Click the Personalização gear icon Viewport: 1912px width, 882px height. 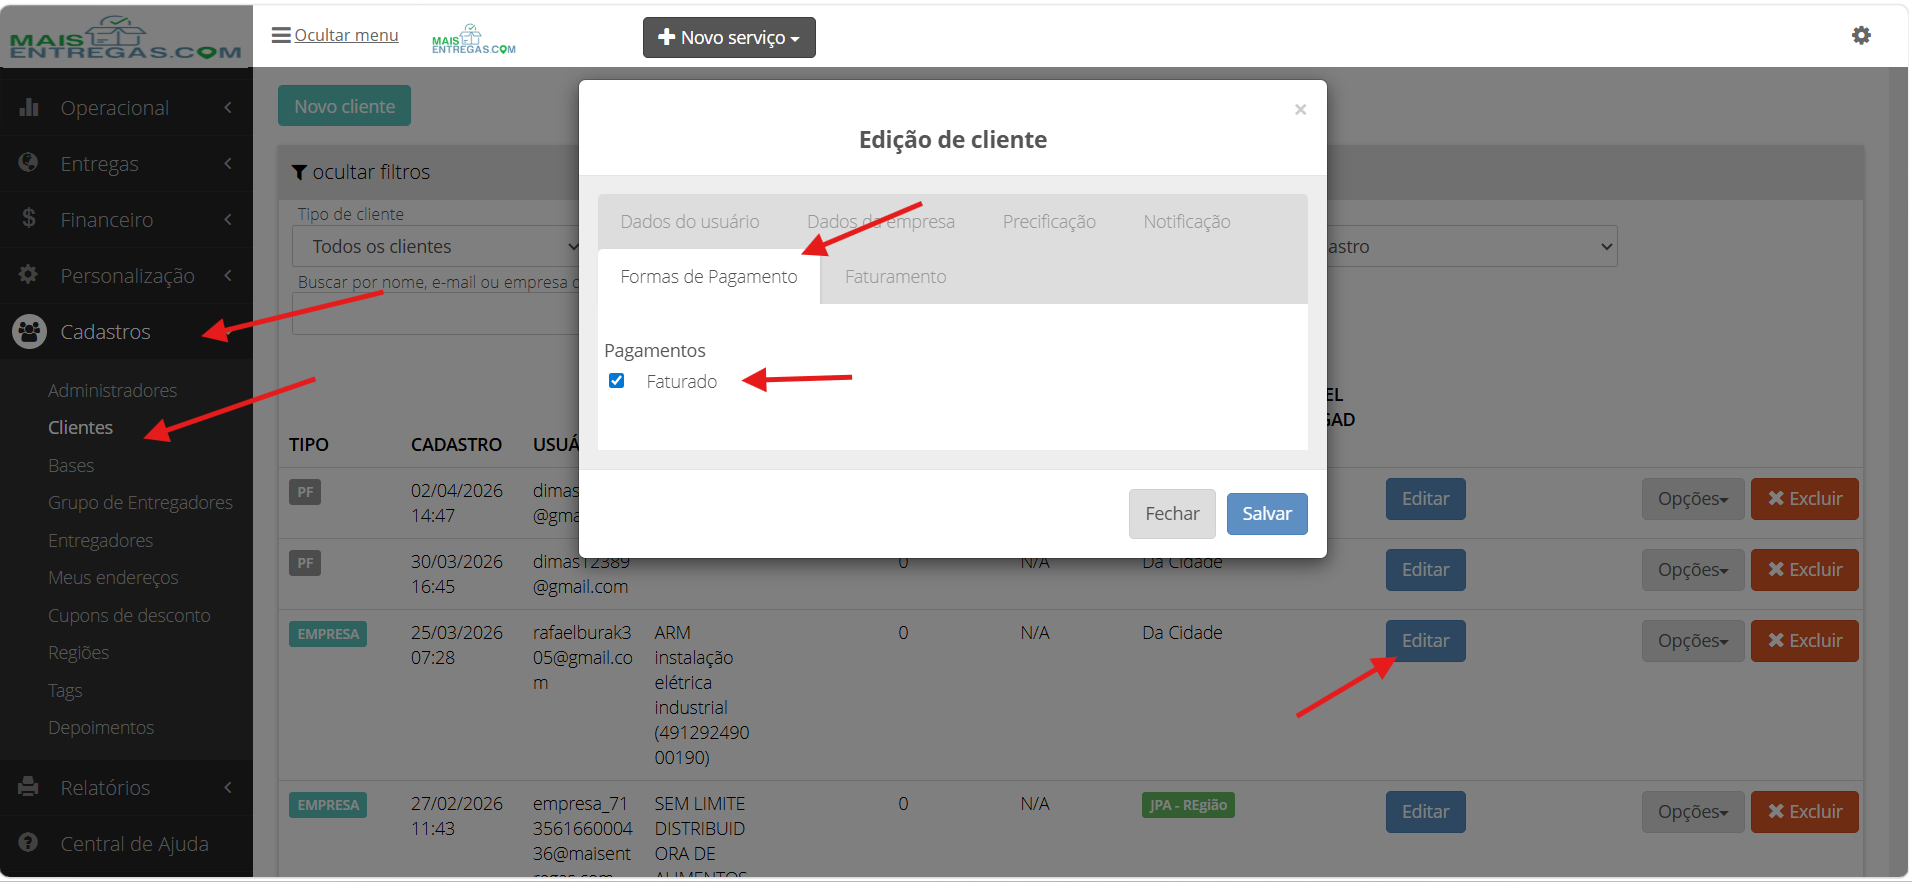pyautogui.click(x=29, y=275)
